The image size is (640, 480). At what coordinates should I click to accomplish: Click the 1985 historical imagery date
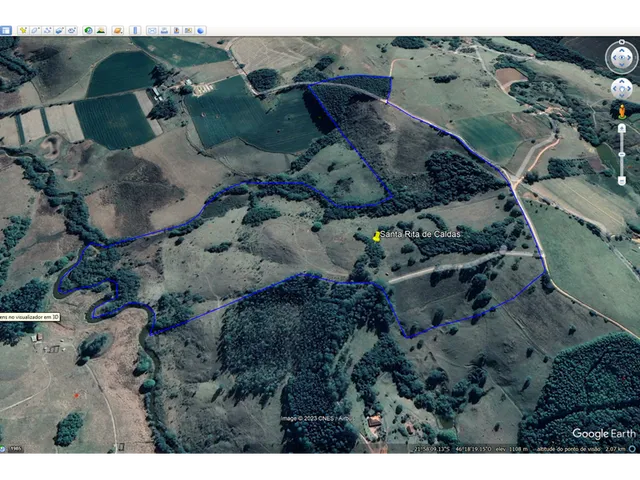(16, 449)
